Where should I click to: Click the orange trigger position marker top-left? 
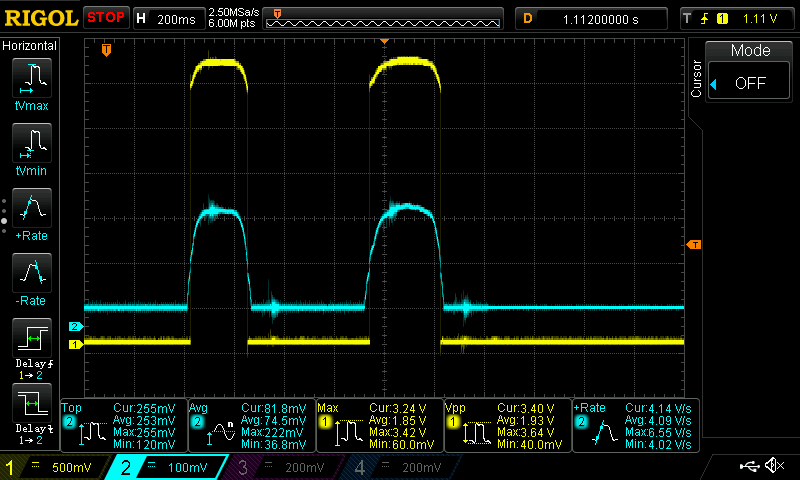tap(106, 50)
